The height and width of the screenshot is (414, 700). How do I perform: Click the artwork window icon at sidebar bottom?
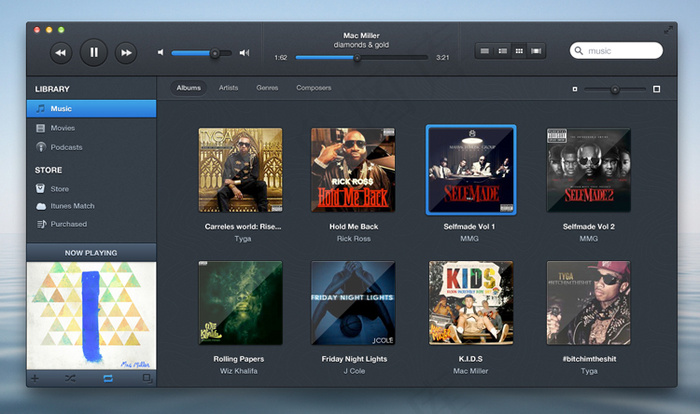147,379
